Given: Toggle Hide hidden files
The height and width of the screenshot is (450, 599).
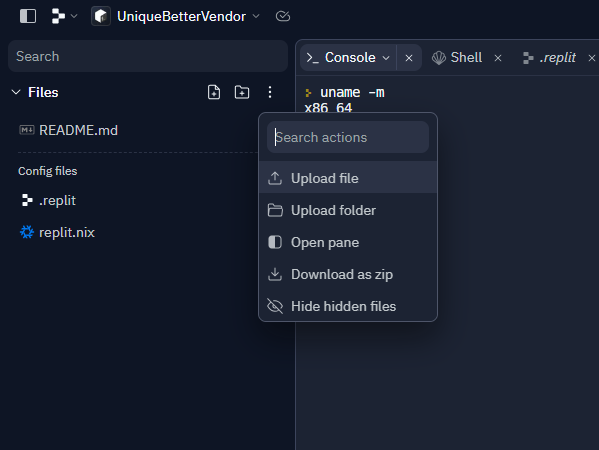Looking at the screenshot, I should click(x=348, y=306).
